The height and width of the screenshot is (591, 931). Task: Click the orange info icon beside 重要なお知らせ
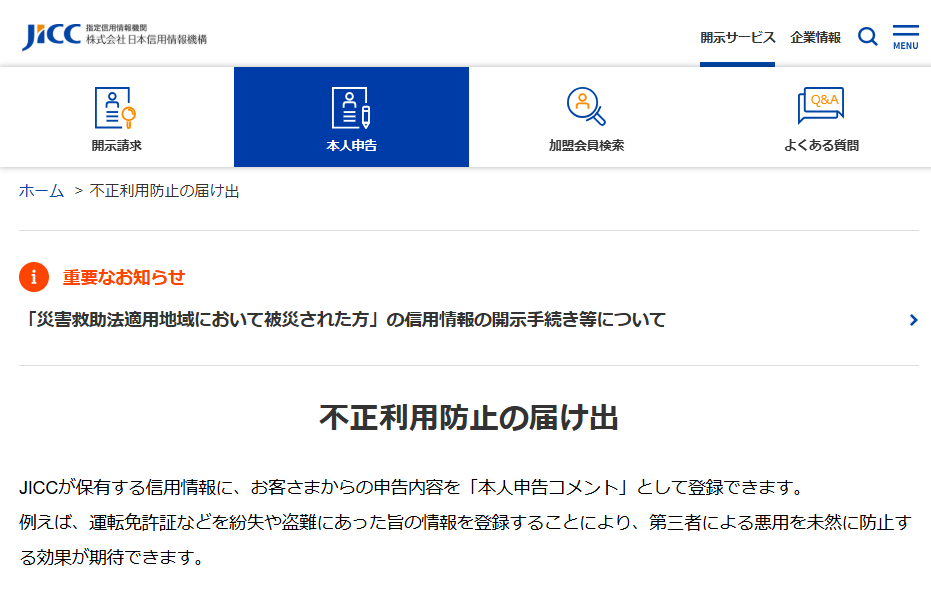(34, 277)
